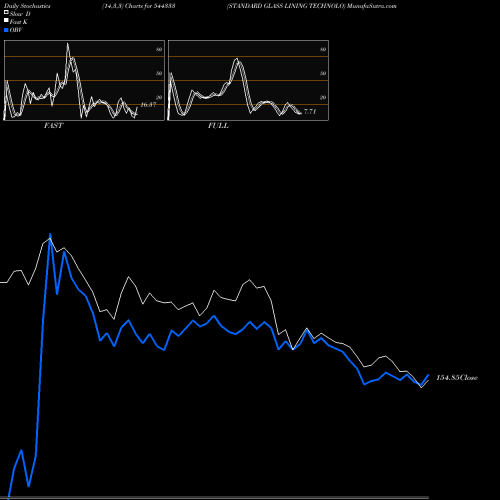This screenshot has height=500, width=500.
Task: Click the 20 level label in FAST chart
Action: [x=159, y=97]
